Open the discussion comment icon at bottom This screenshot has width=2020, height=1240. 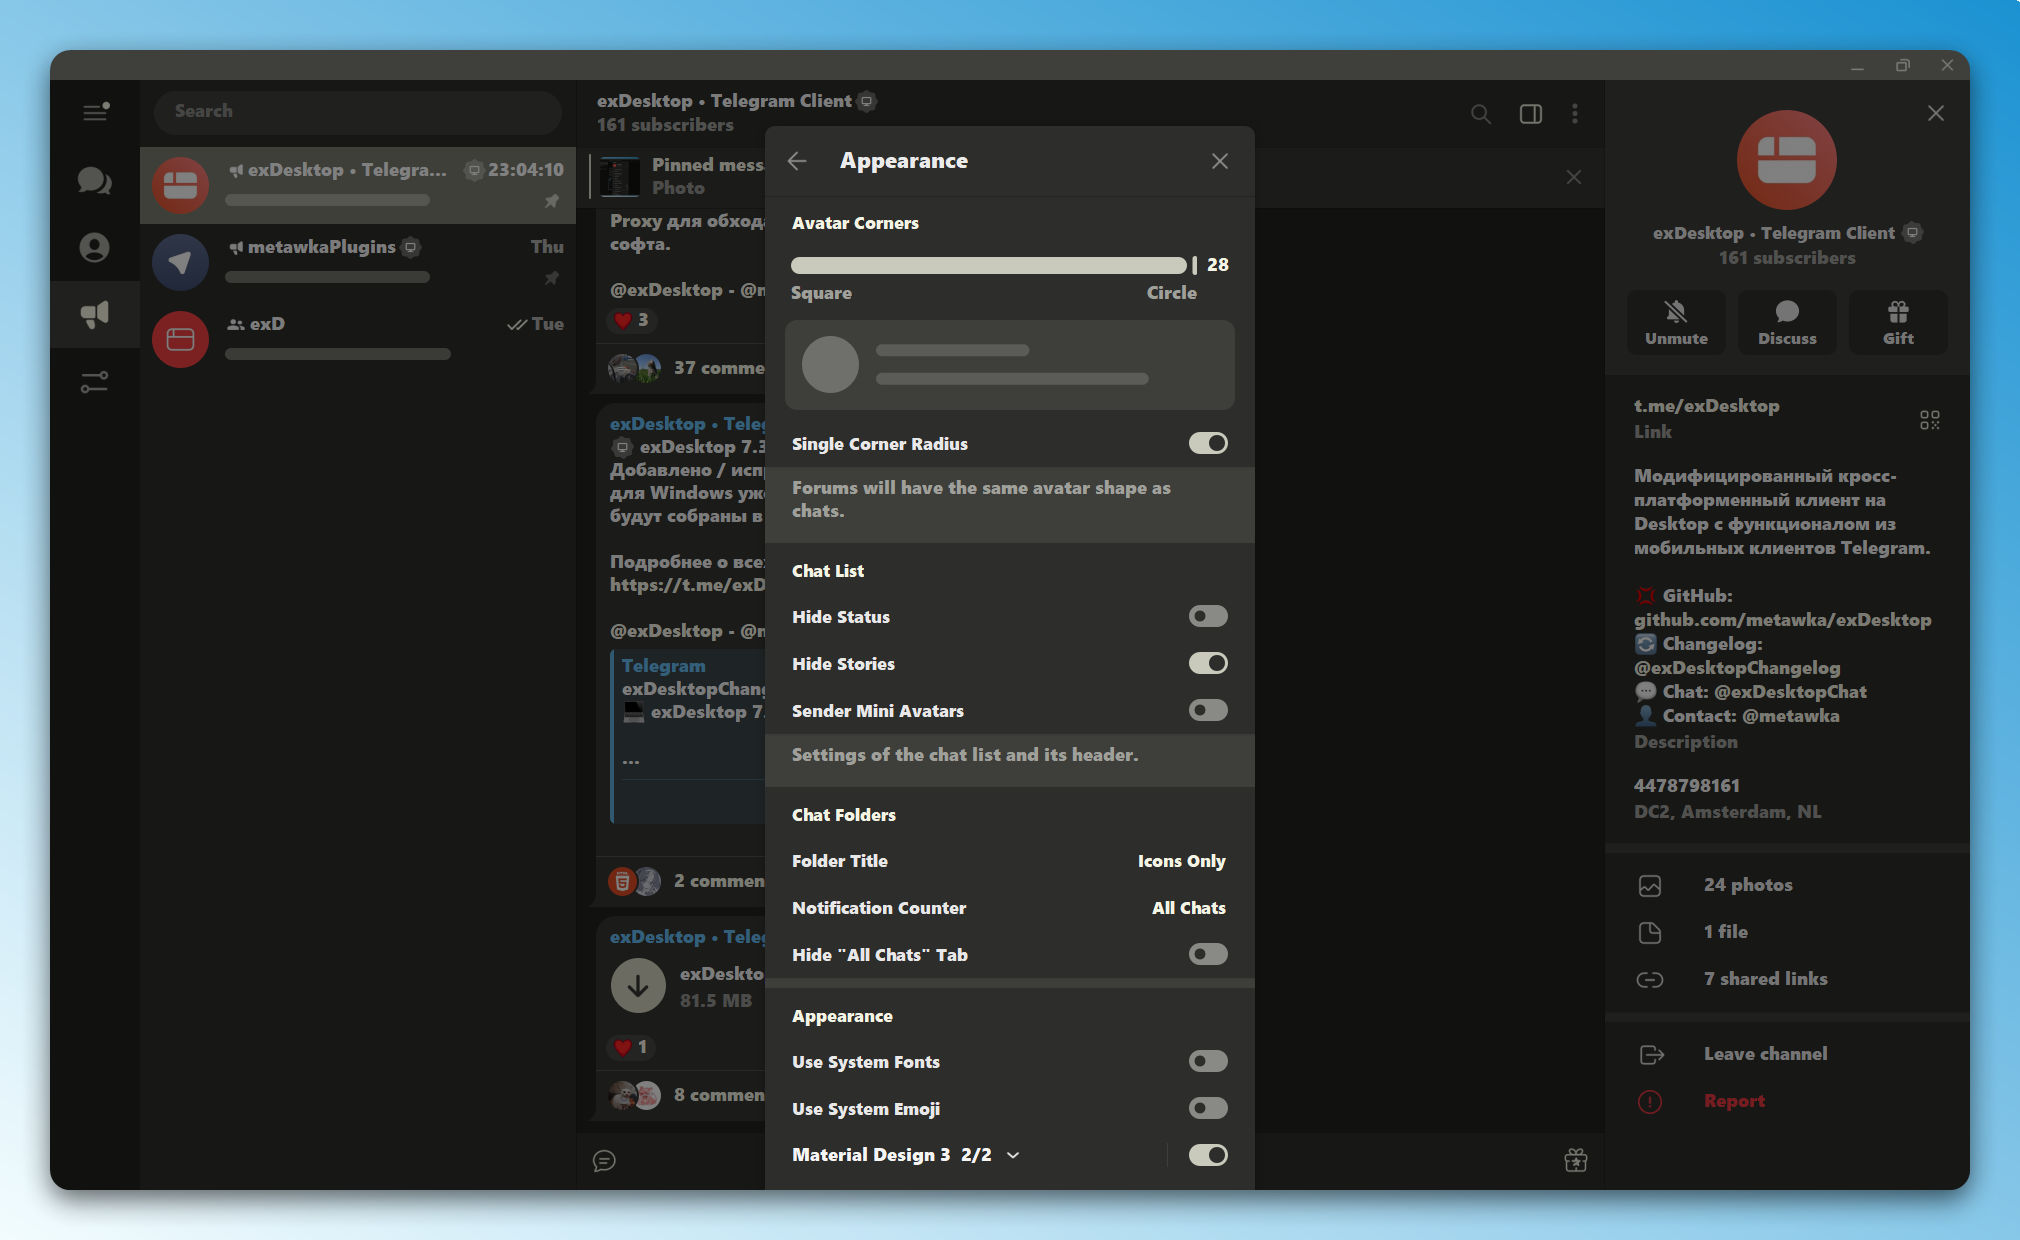point(604,1160)
